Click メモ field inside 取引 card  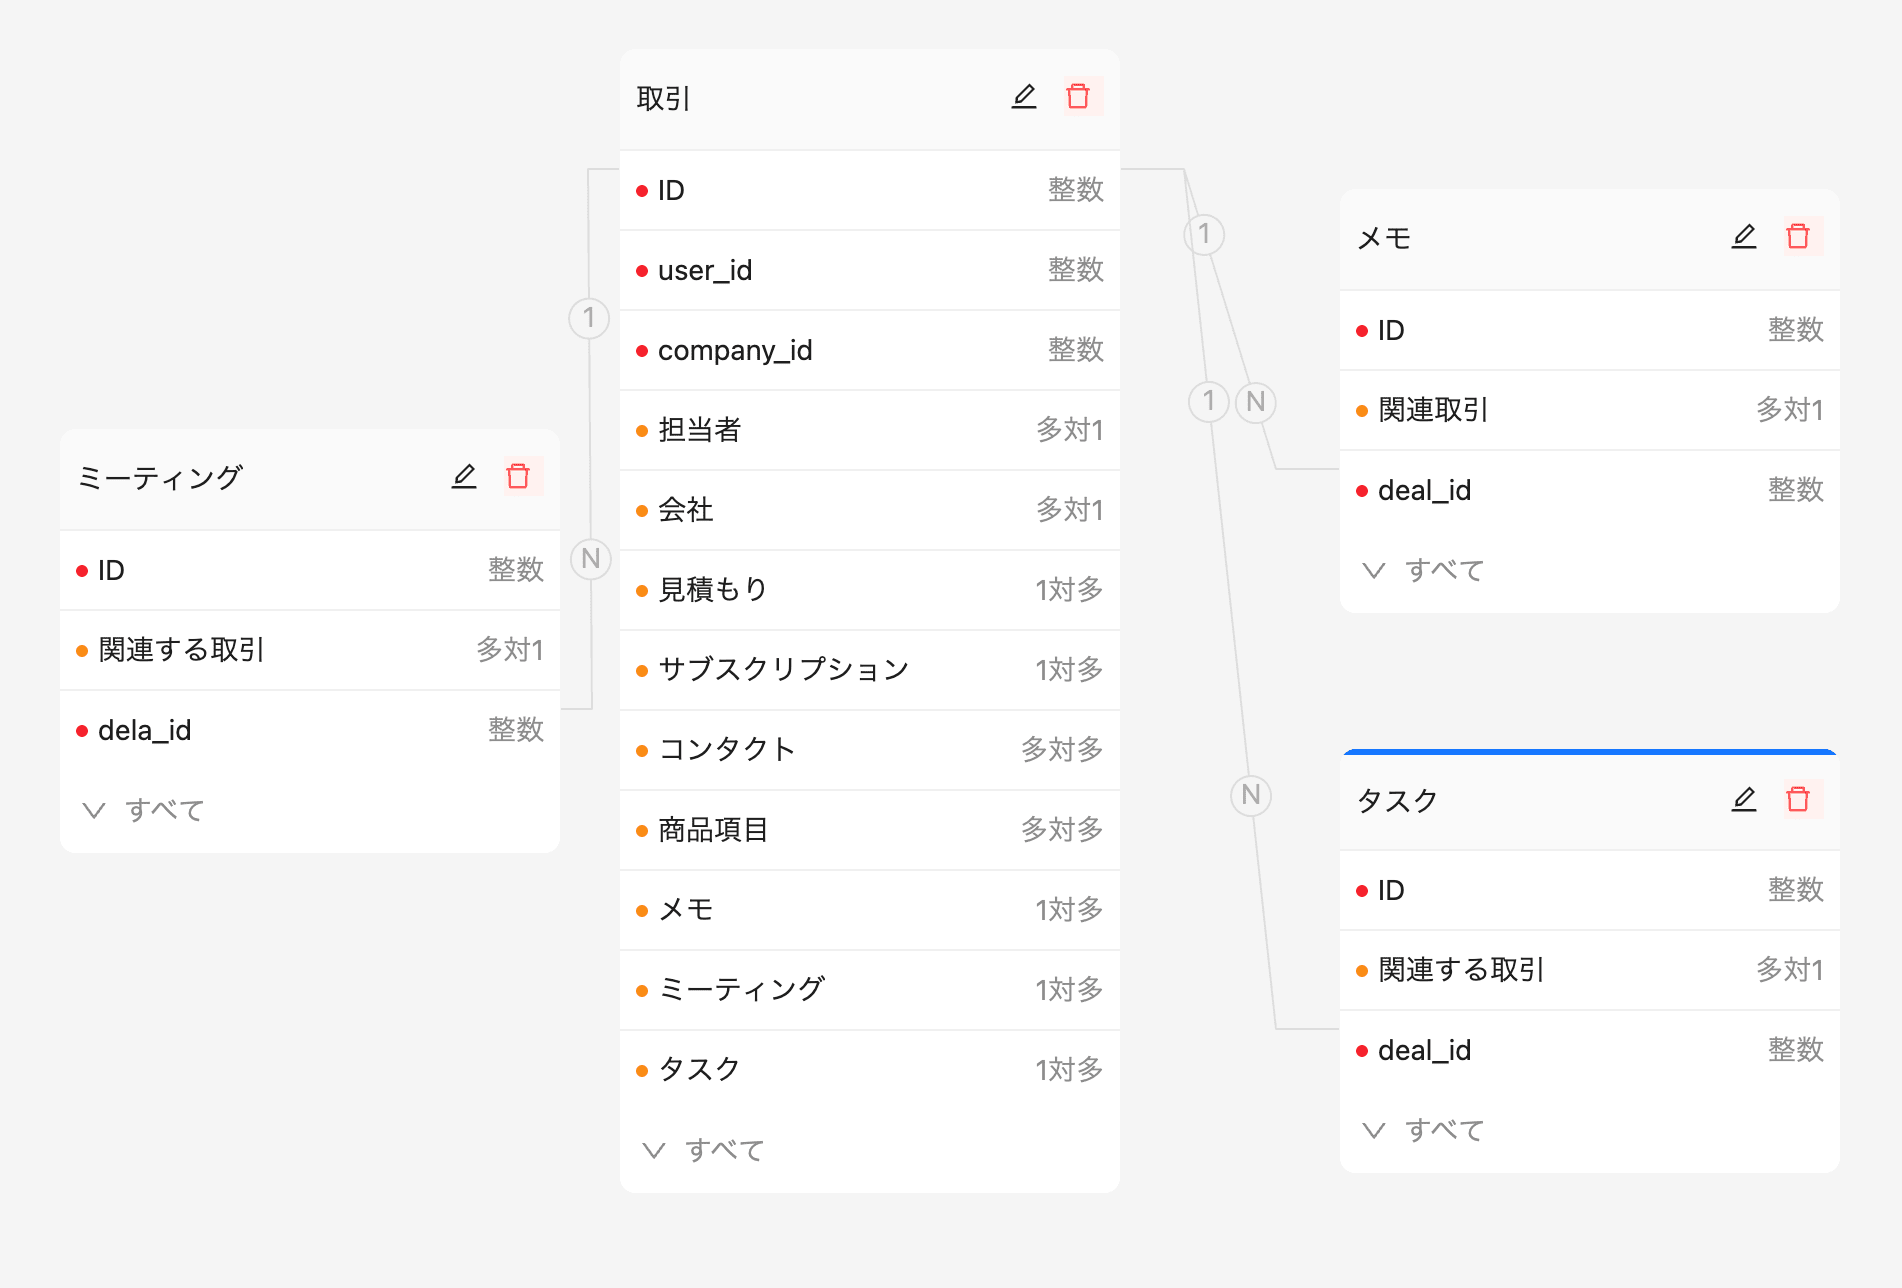click(870, 910)
